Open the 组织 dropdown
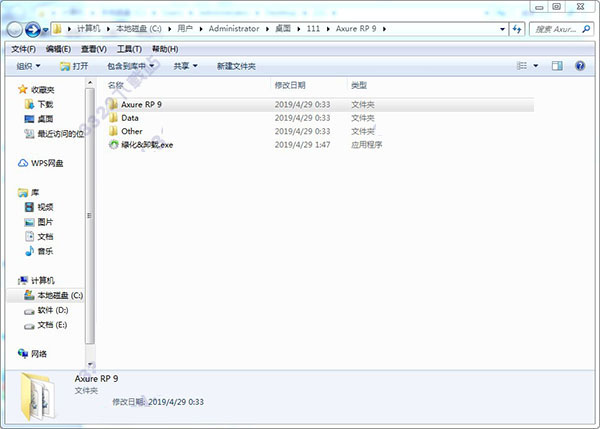600x429 pixels. tap(28, 66)
